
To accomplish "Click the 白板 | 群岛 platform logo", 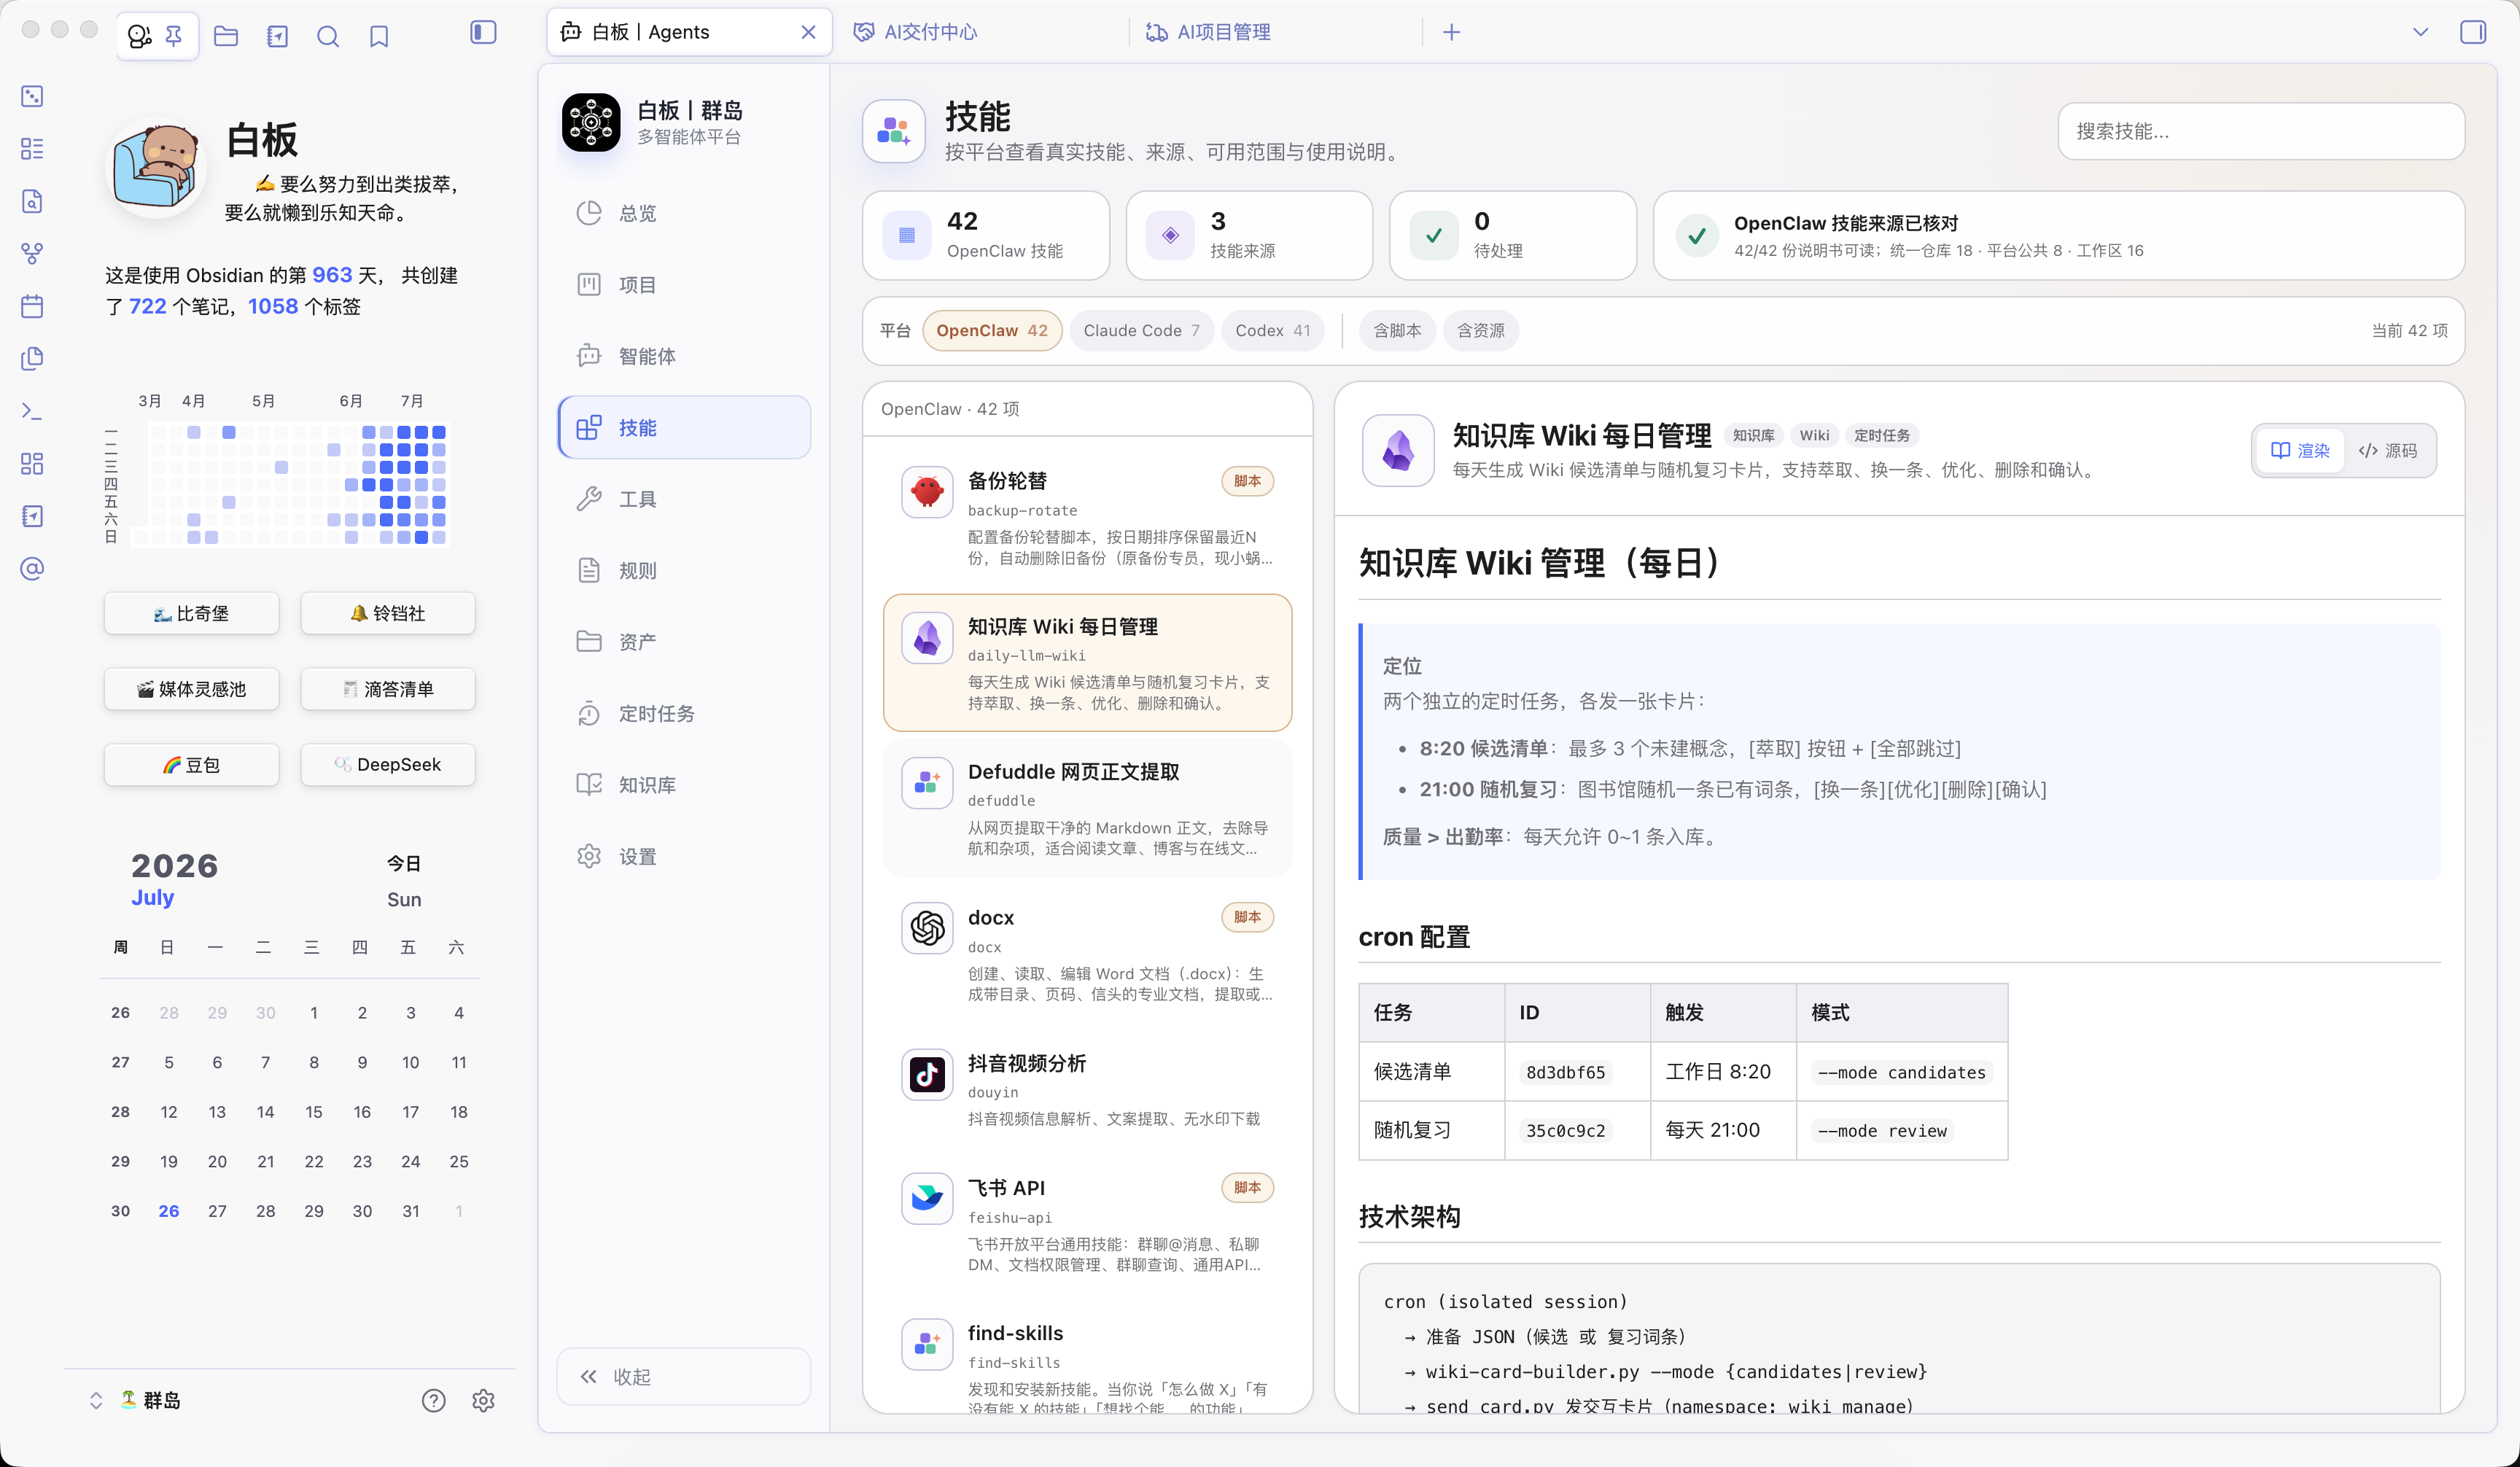I will click(591, 123).
